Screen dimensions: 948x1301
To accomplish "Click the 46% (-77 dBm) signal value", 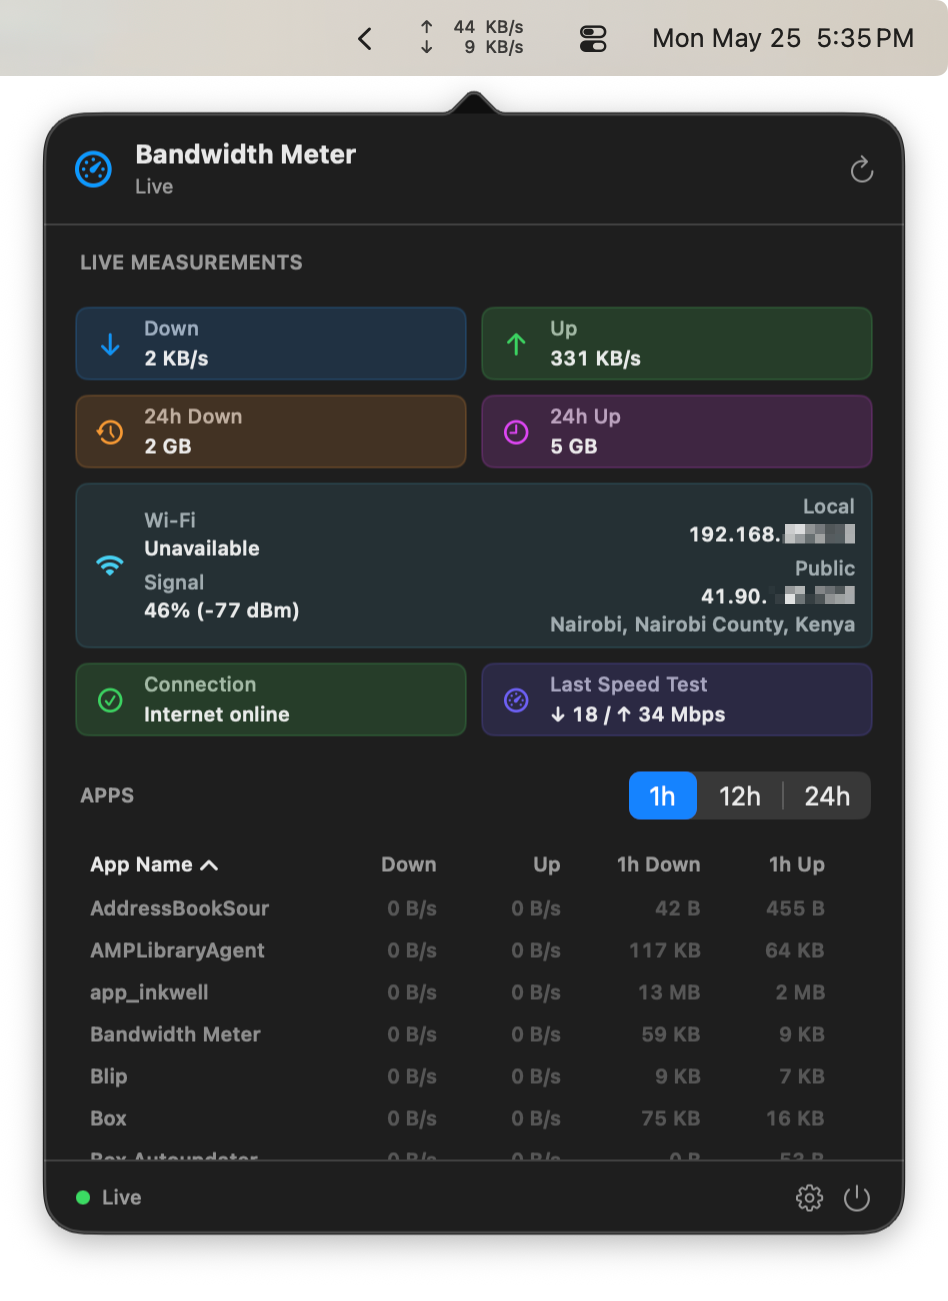I will click(222, 611).
